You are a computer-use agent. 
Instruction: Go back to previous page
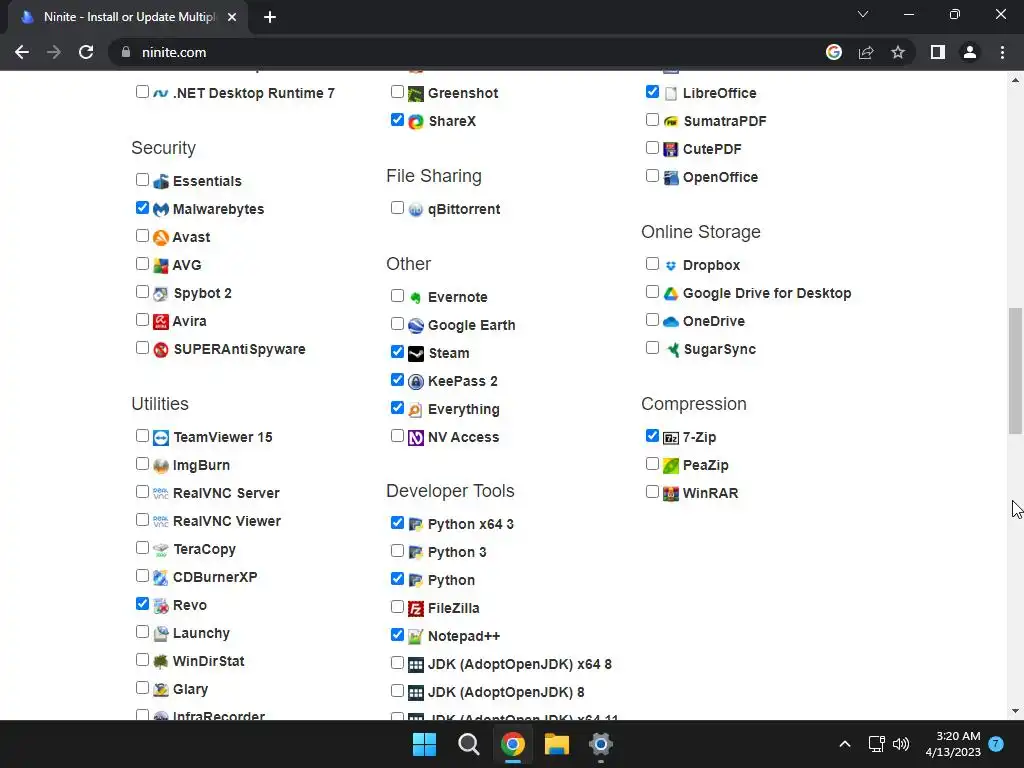click(x=22, y=52)
